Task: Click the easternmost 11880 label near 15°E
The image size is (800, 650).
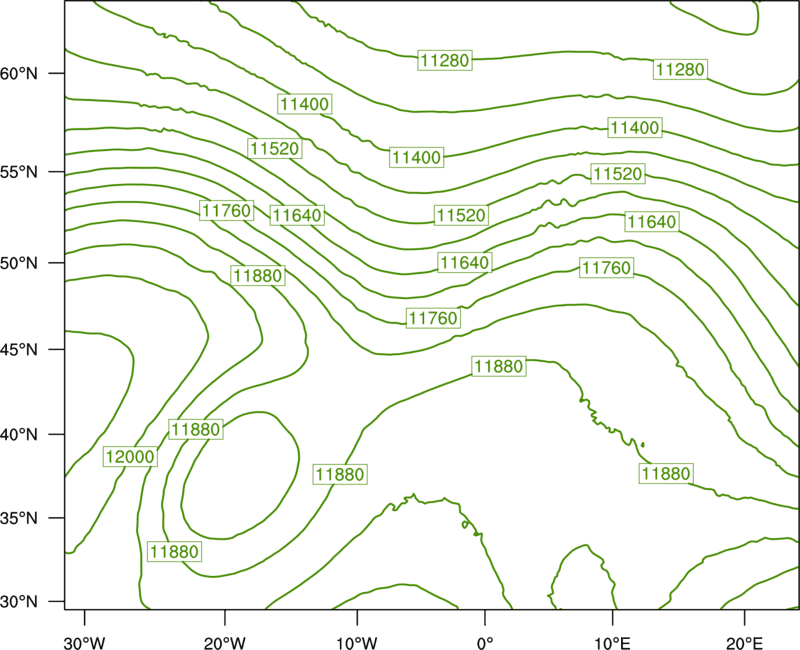Action: pyautogui.click(x=666, y=473)
